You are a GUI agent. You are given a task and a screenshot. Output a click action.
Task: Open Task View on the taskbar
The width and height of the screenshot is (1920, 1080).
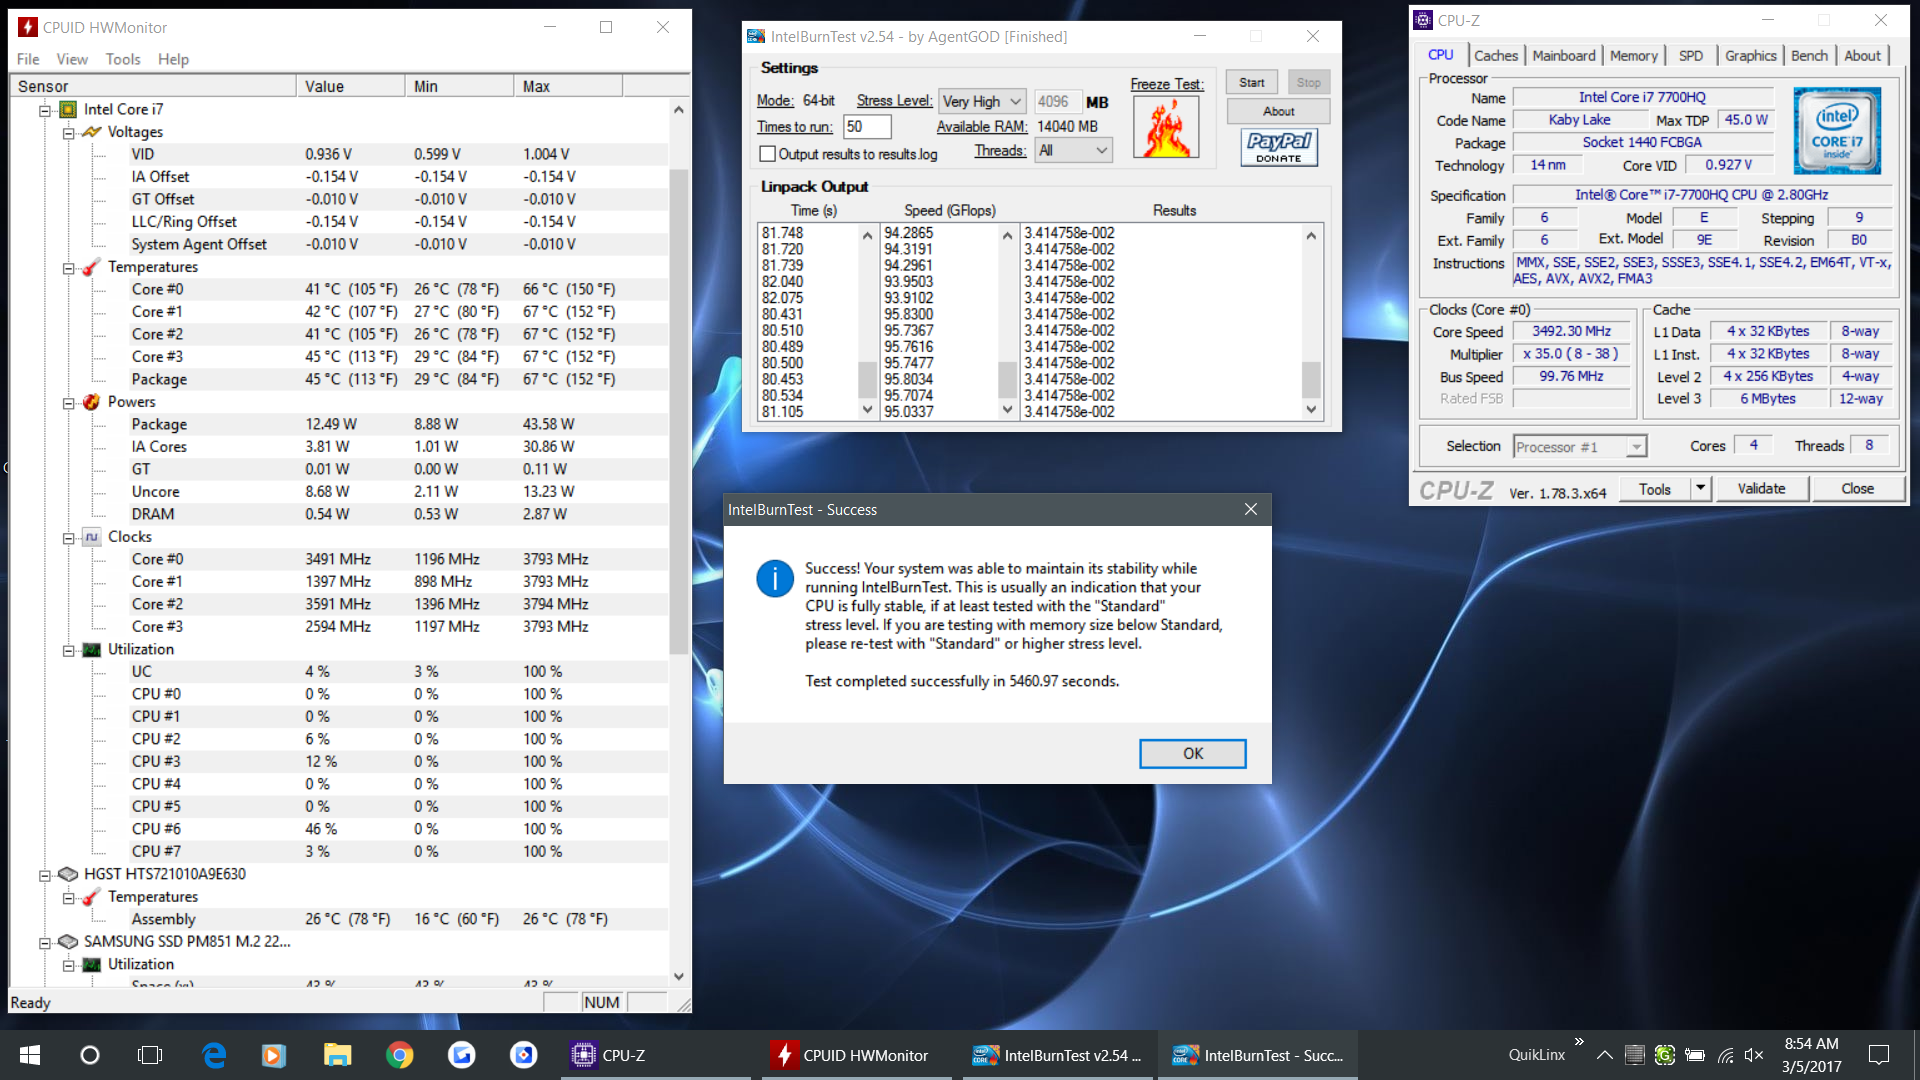[150, 1055]
